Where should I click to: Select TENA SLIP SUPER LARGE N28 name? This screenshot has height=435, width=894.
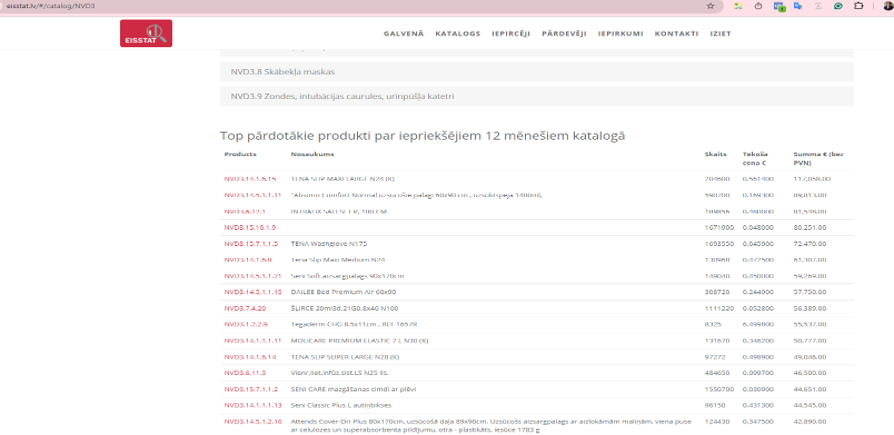345,357
